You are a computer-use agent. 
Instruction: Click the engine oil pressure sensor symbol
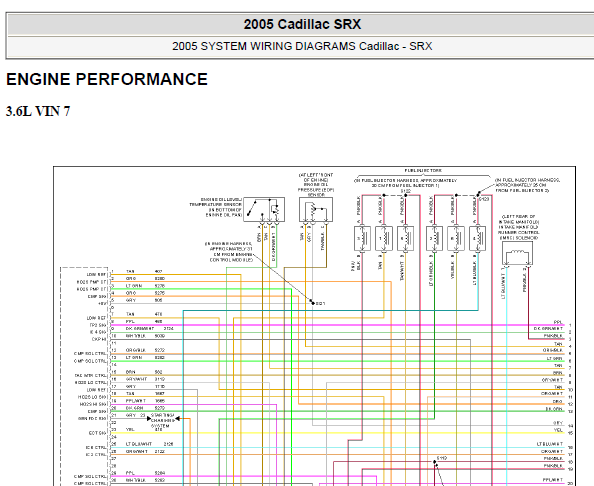pyautogui.click(x=316, y=209)
